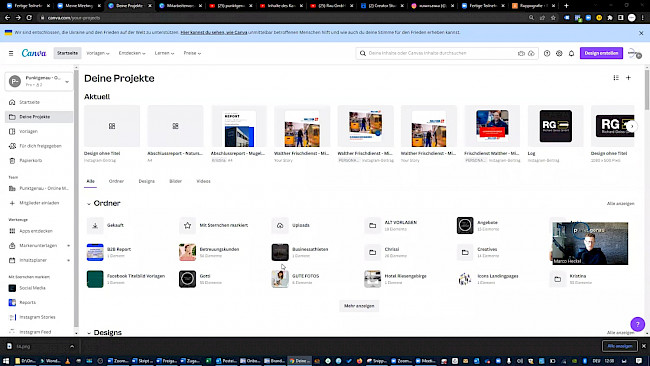The width and height of the screenshot is (650, 366).
Task: Click Alle anzeigen in the download bar
Action: [x=620, y=346]
